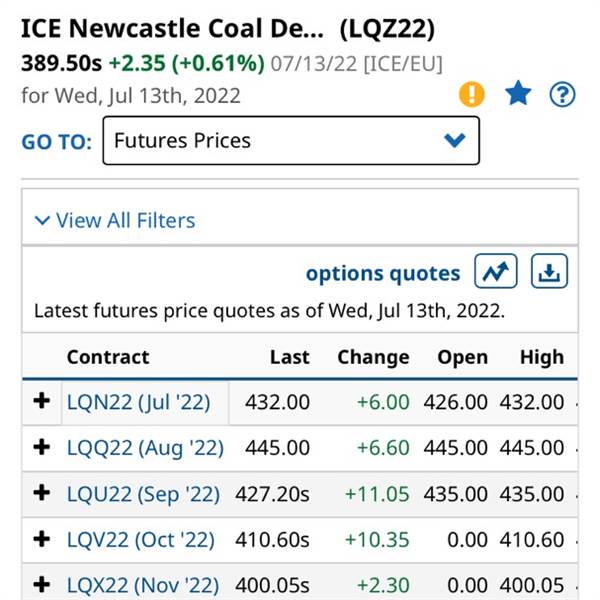Image resolution: width=600 pixels, height=600 pixels.
Task: Open the Futures Prices GO TO dropdown
Action: pos(291,140)
